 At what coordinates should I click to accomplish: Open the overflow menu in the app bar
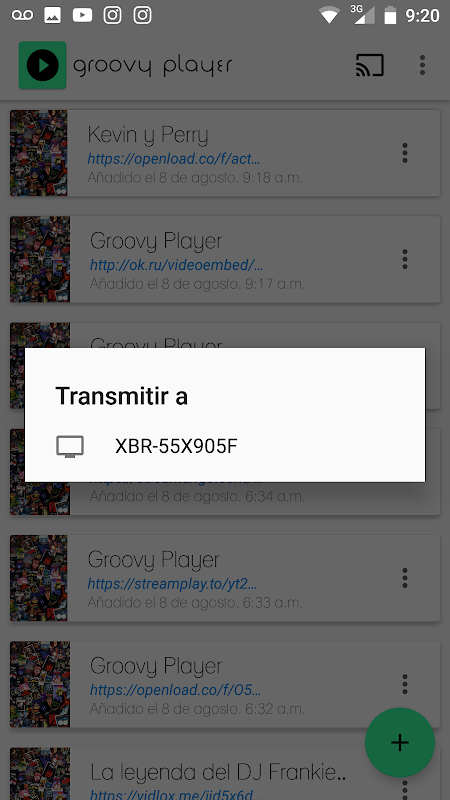click(422, 65)
